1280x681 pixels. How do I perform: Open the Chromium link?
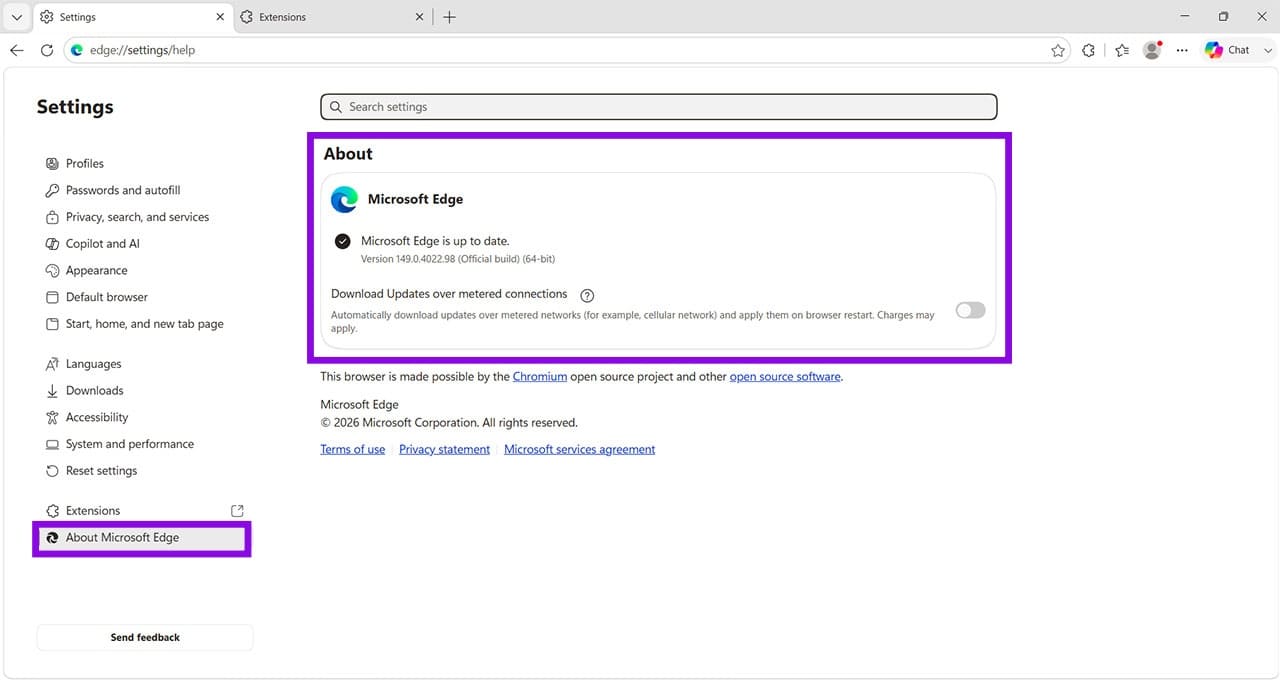540,377
